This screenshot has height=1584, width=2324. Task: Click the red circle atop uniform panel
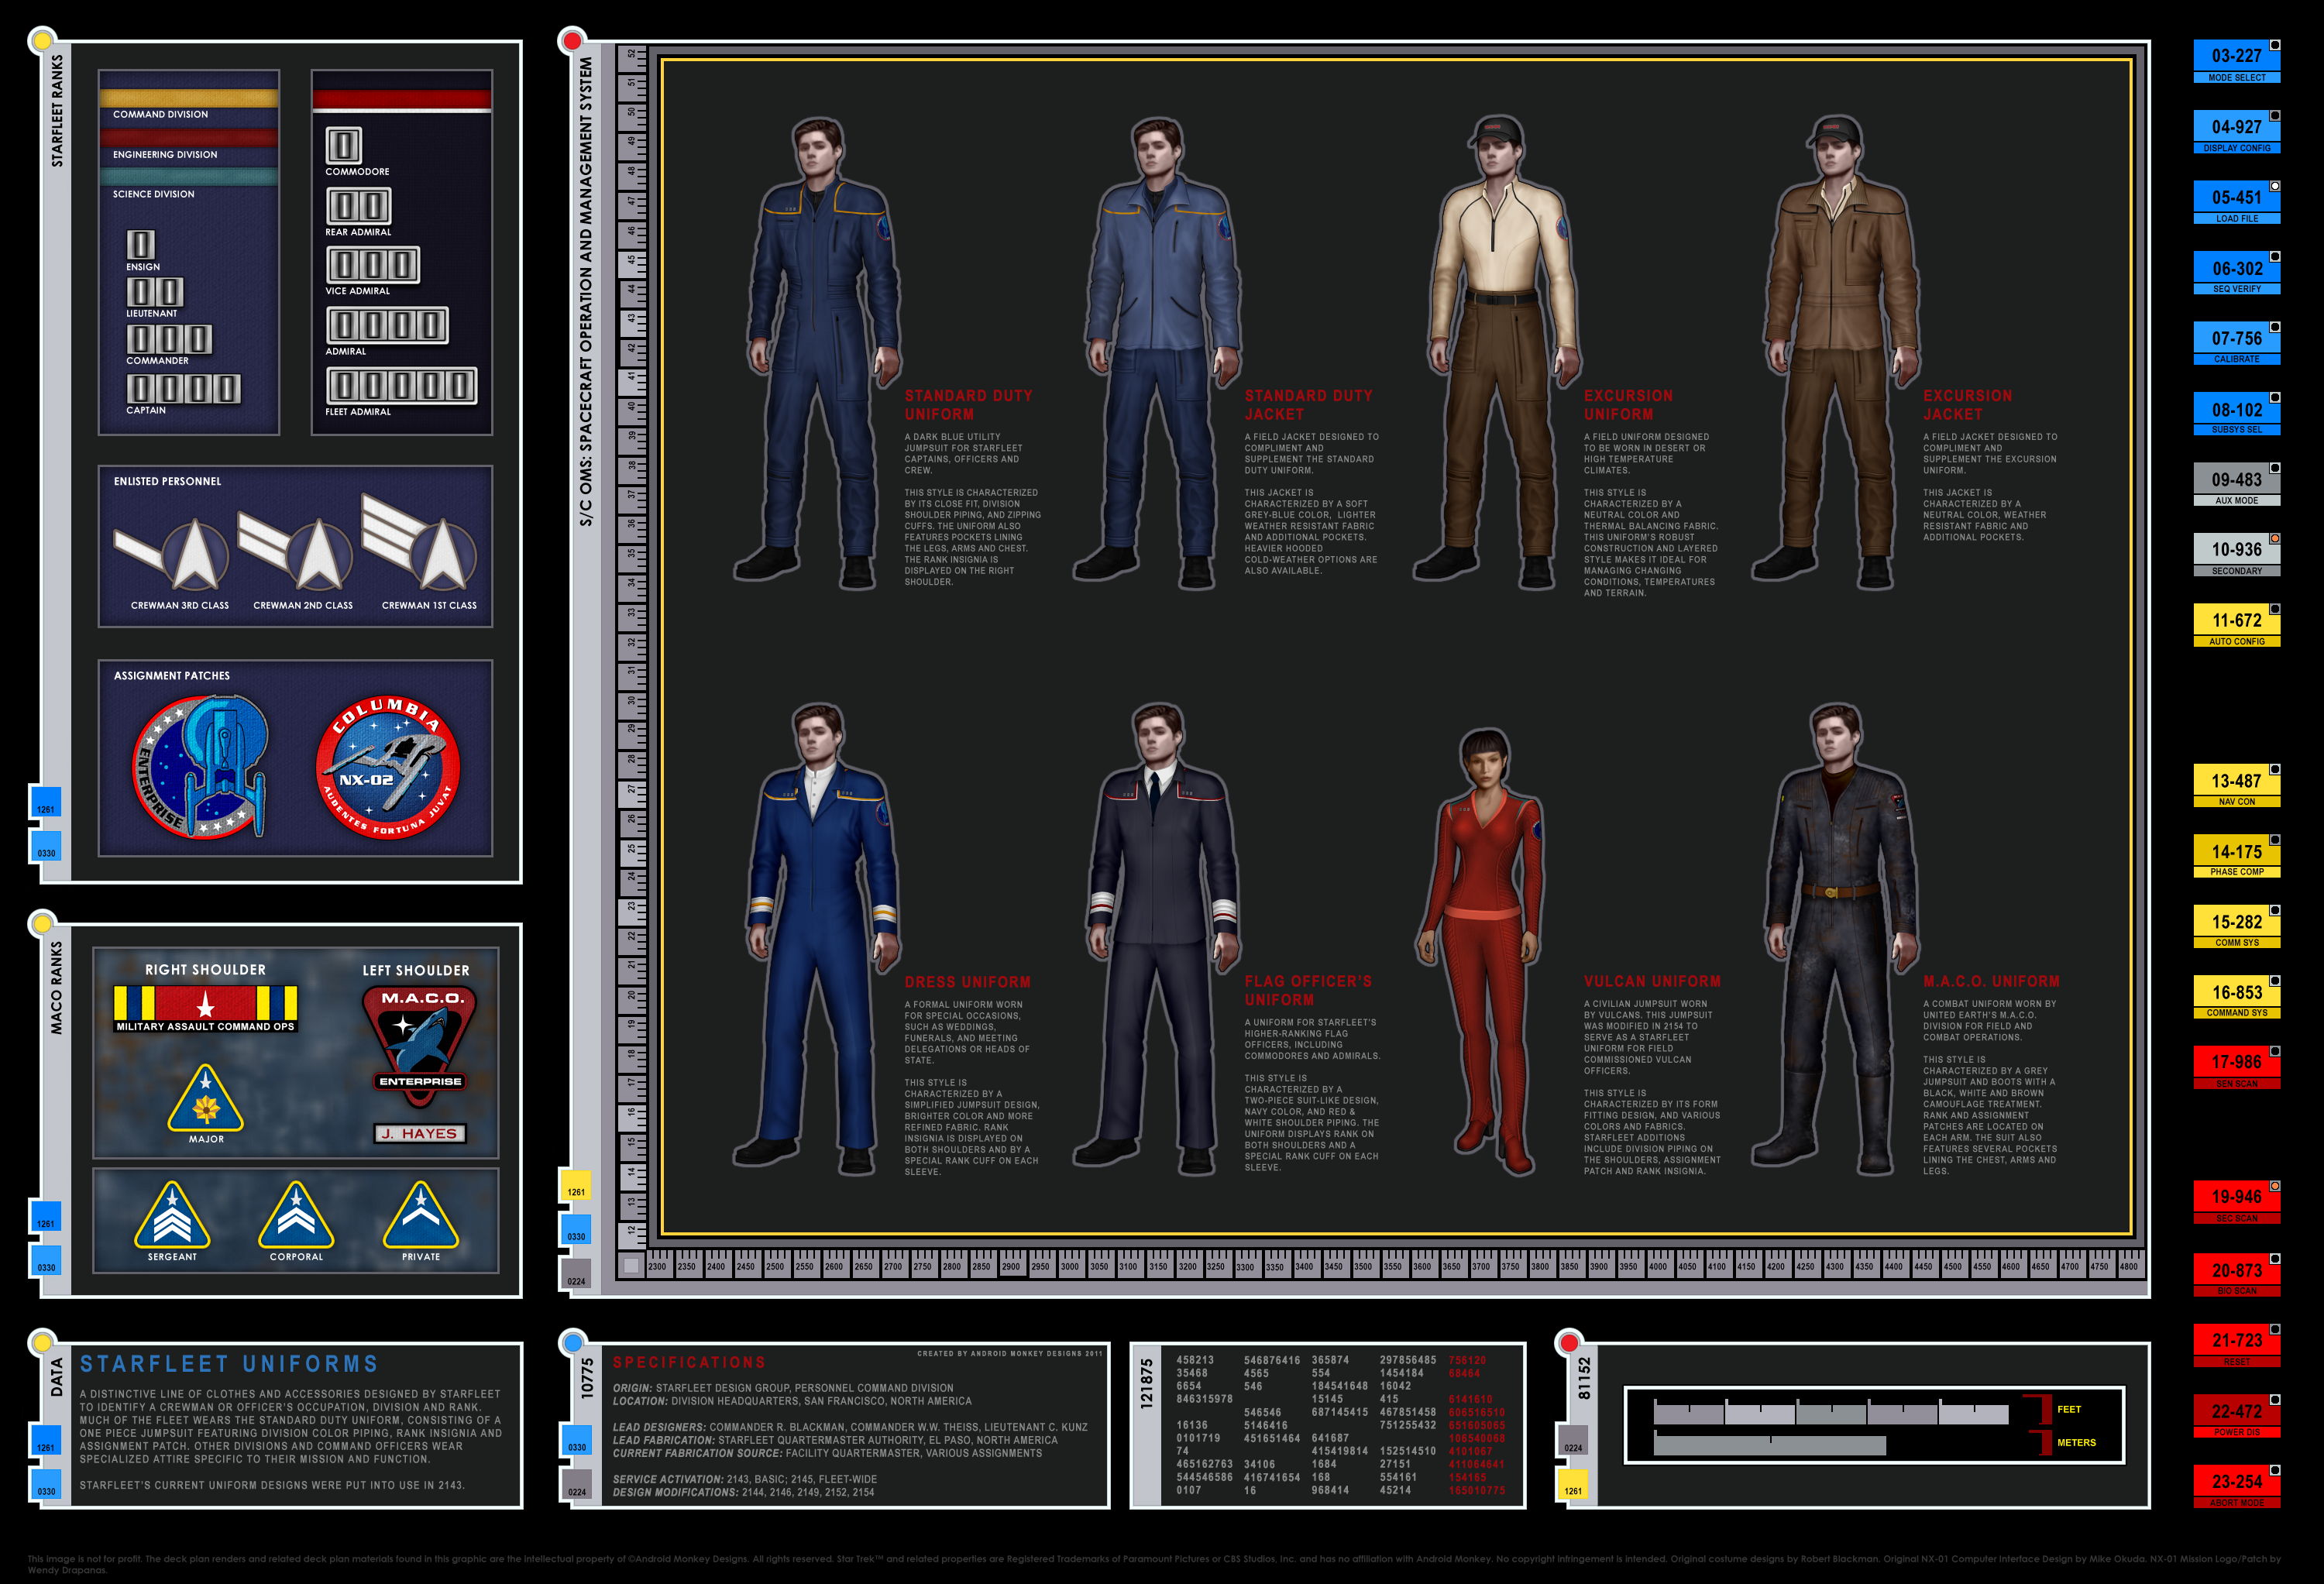coord(571,41)
